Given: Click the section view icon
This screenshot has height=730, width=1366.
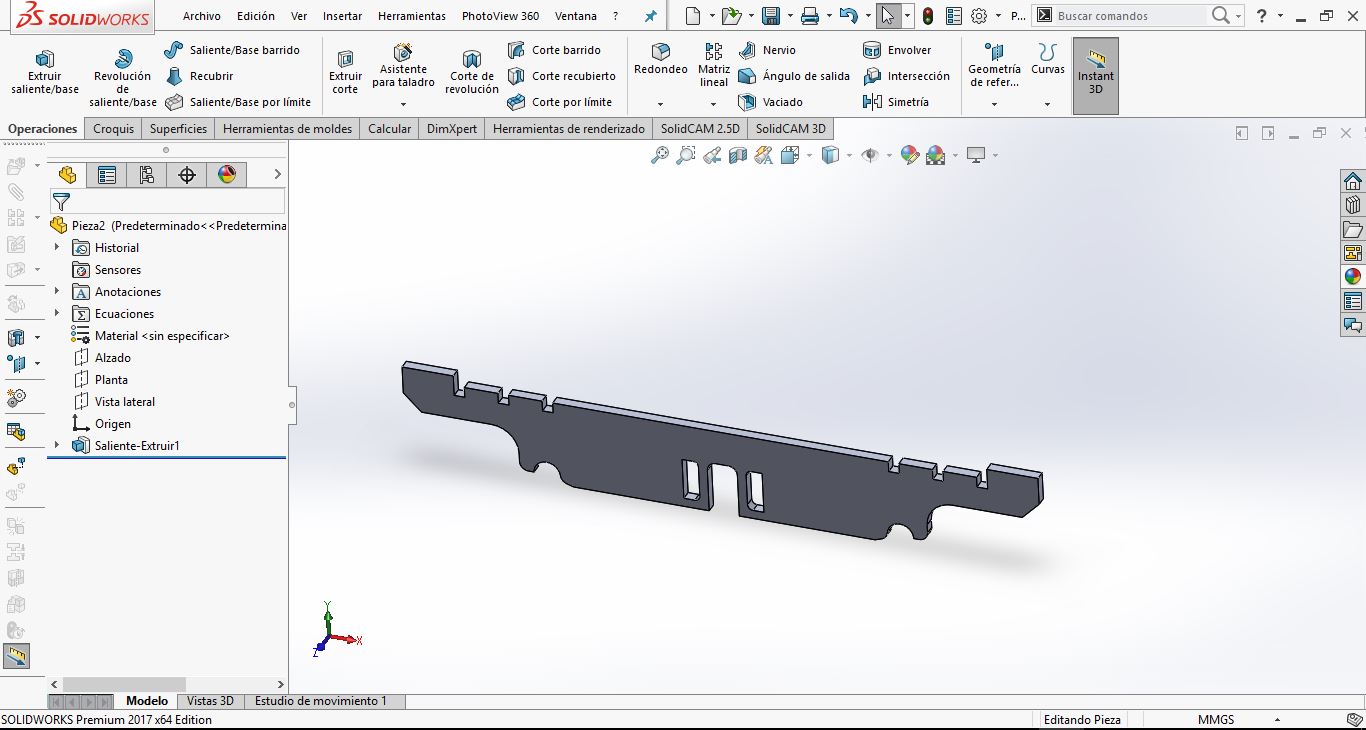Looking at the screenshot, I should coord(738,155).
